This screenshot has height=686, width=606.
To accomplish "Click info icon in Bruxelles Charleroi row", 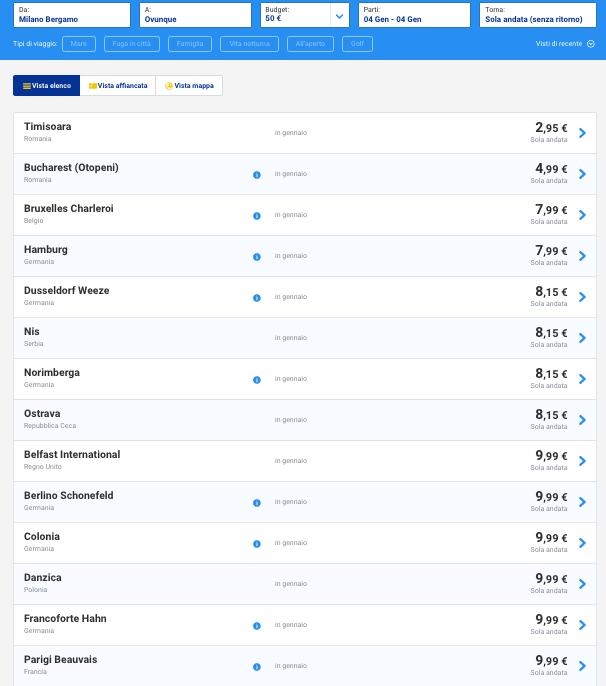I will (x=257, y=215).
